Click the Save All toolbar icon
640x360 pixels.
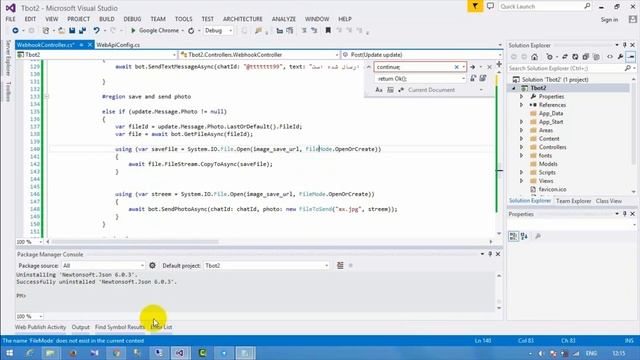(x=82, y=31)
